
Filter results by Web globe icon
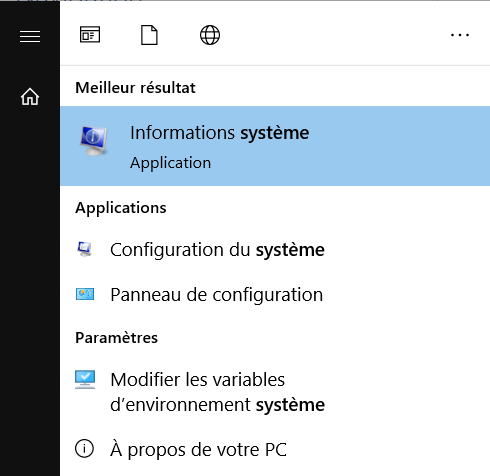[x=210, y=35]
